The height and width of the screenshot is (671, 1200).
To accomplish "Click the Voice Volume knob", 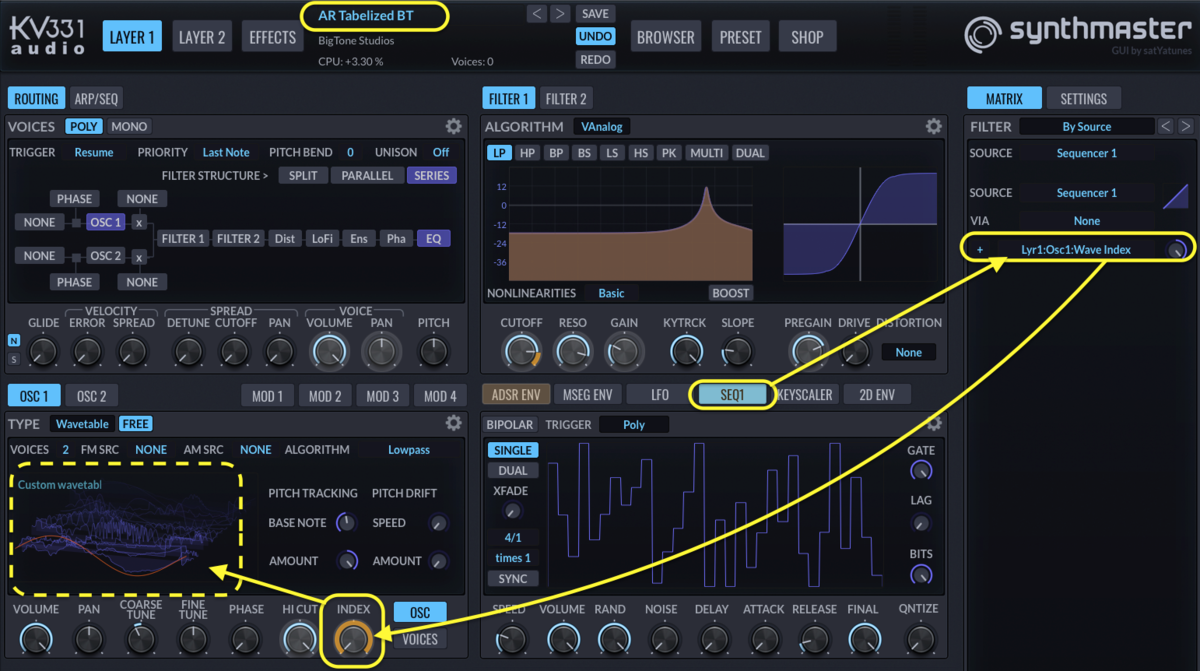I will click(329, 351).
